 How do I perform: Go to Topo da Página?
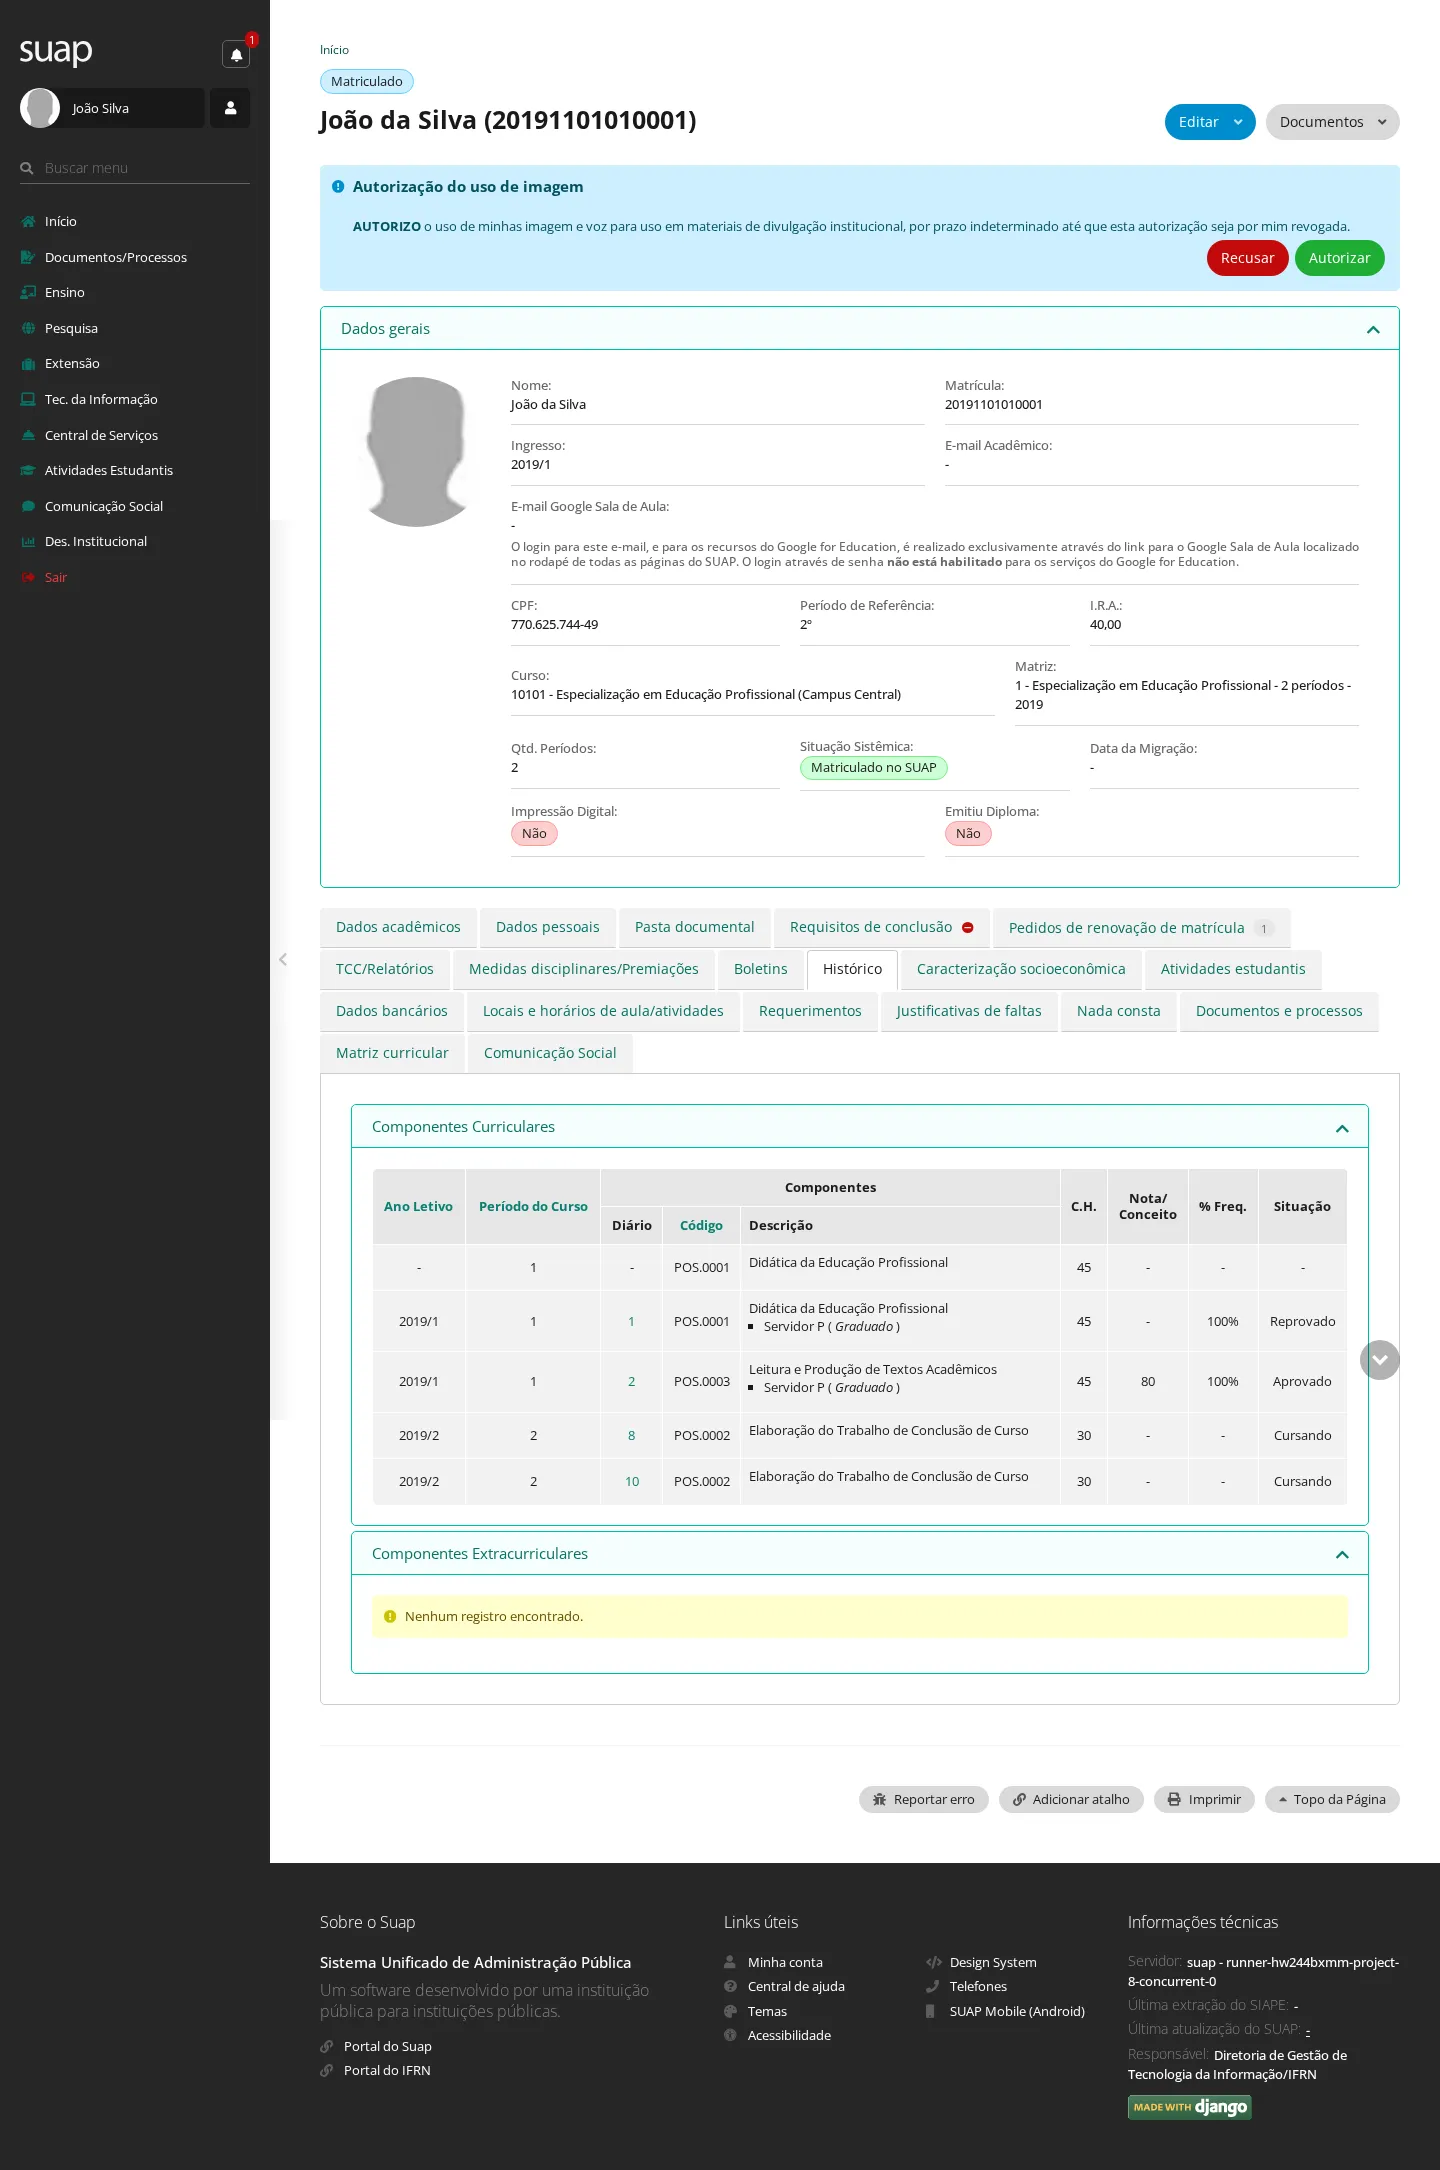1332,1799
